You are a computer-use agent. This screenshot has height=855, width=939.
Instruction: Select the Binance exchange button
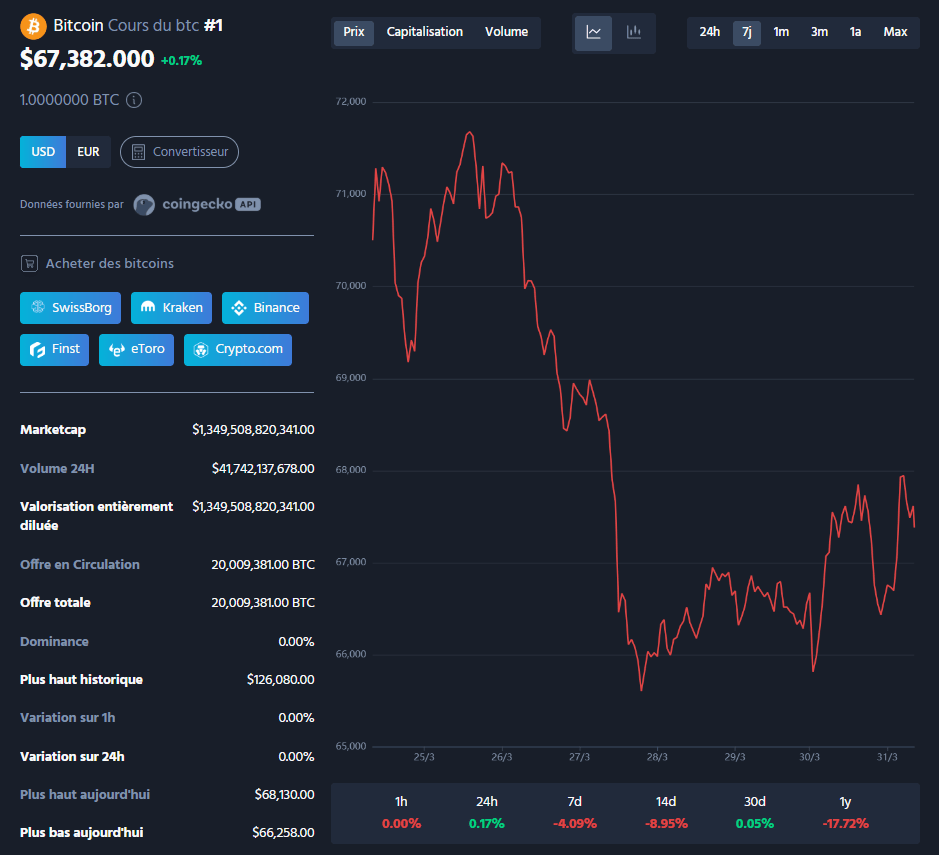pyautogui.click(x=265, y=308)
